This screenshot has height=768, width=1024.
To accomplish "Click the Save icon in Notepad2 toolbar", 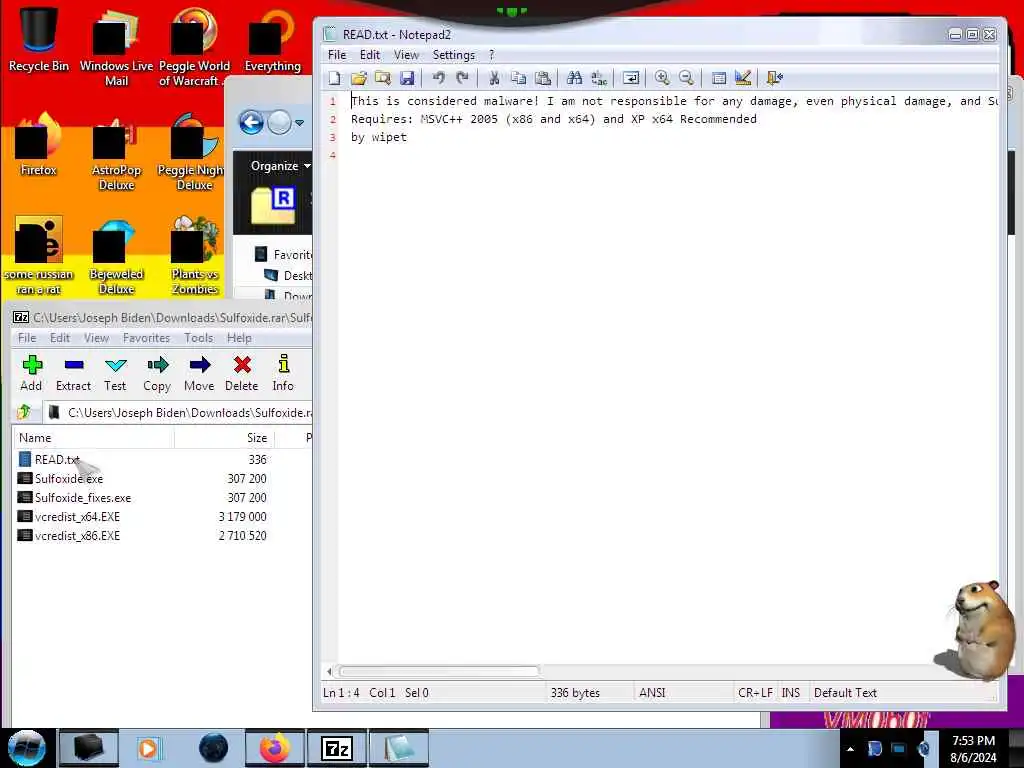I will (x=407, y=78).
